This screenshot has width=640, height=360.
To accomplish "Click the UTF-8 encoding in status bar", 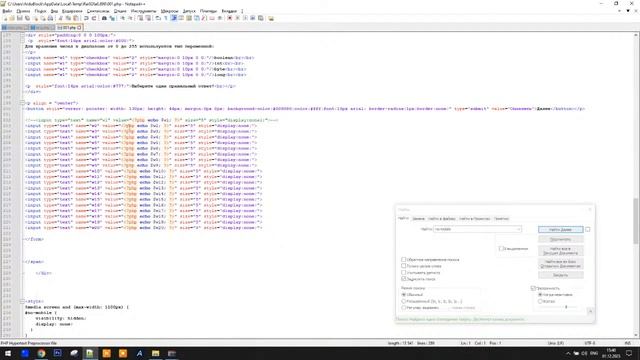I will pyautogui.click(x=590, y=343).
